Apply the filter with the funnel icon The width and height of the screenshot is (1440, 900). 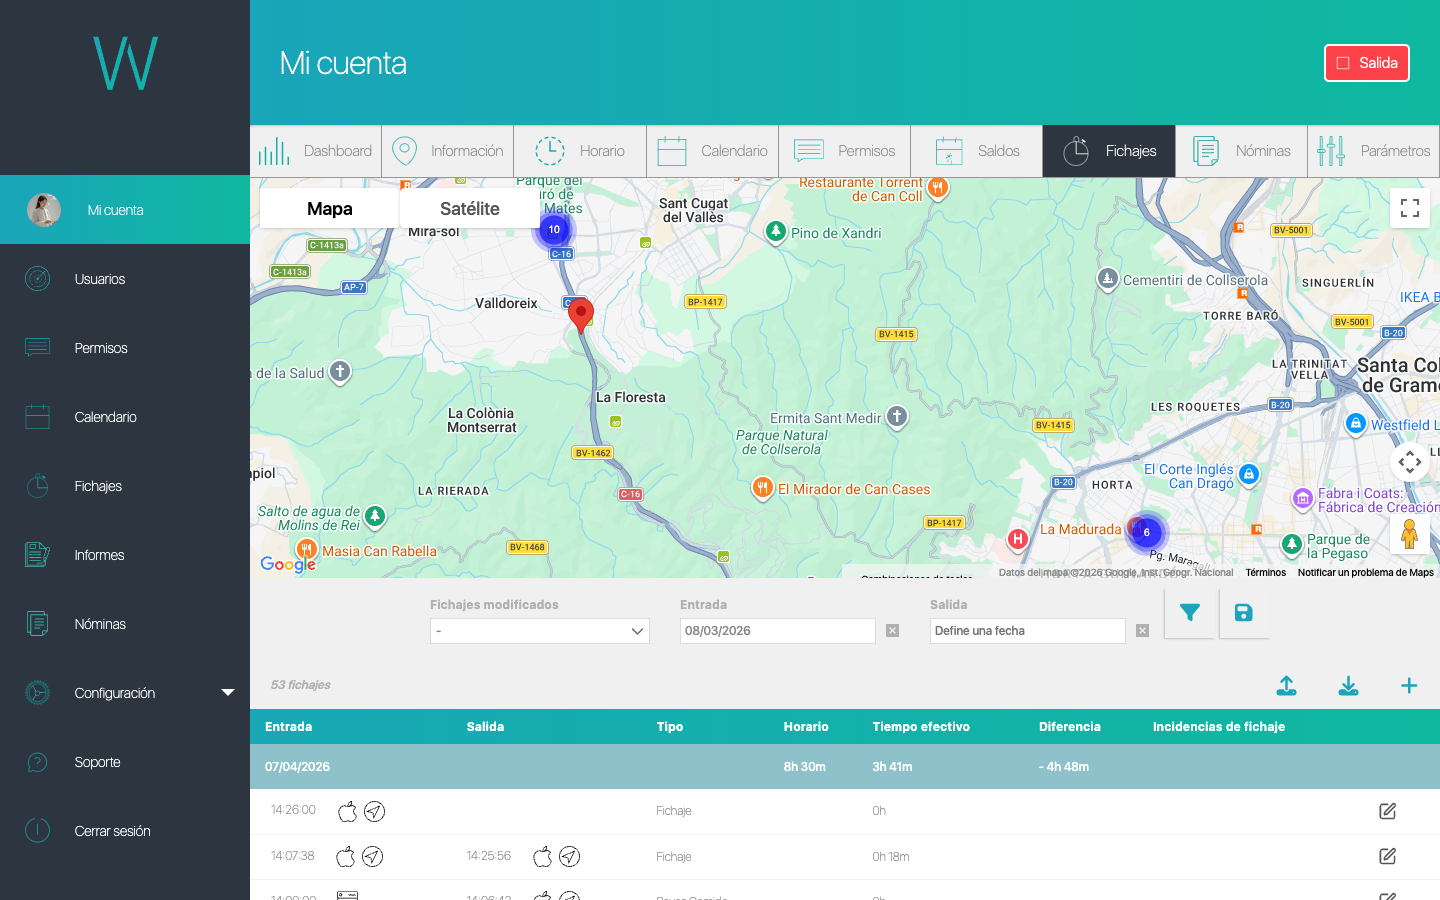(1190, 613)
